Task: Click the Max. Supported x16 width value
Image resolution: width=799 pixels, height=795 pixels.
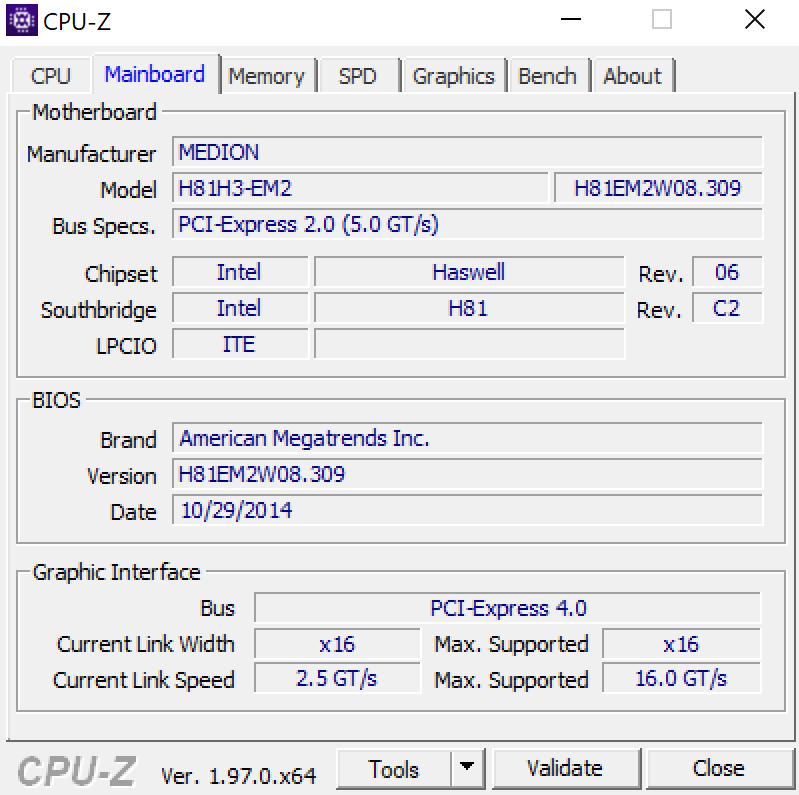Action: tap(681, 644)
